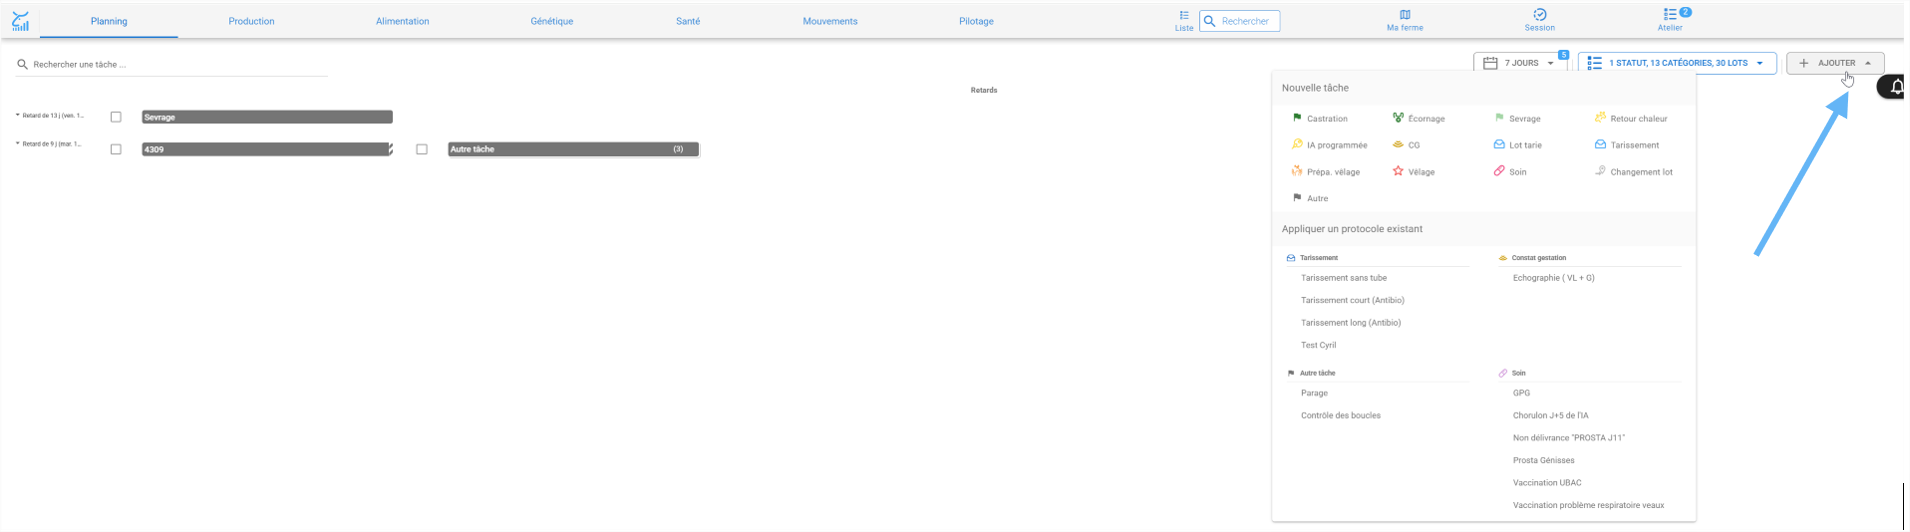Click the Constat gestation header icon
Viewport: 1910px width, 532px height.
(x=1503, y=258)
